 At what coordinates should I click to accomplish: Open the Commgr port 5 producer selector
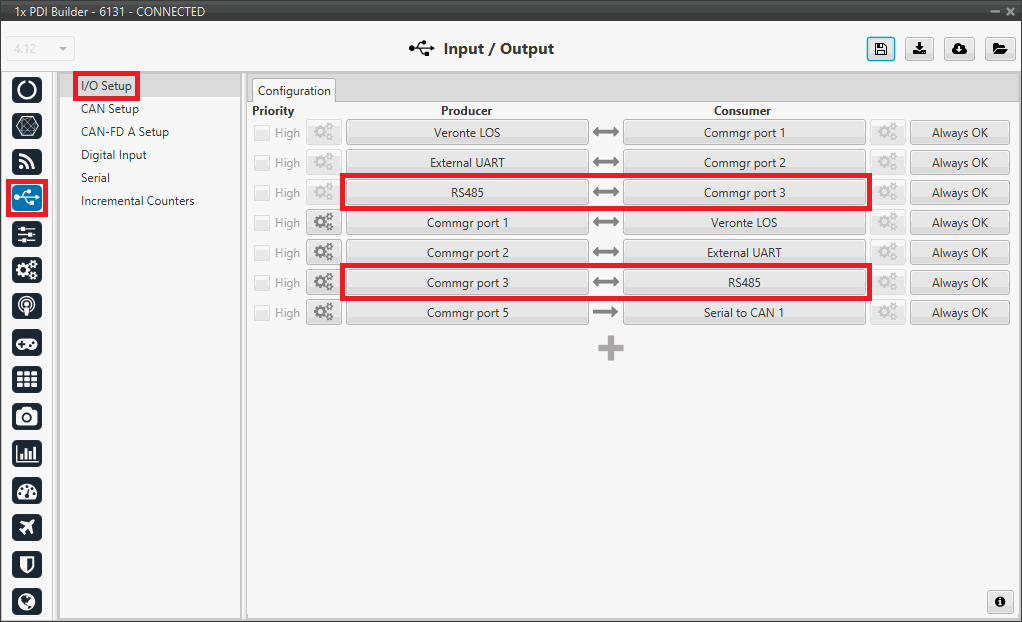point(467,313)
